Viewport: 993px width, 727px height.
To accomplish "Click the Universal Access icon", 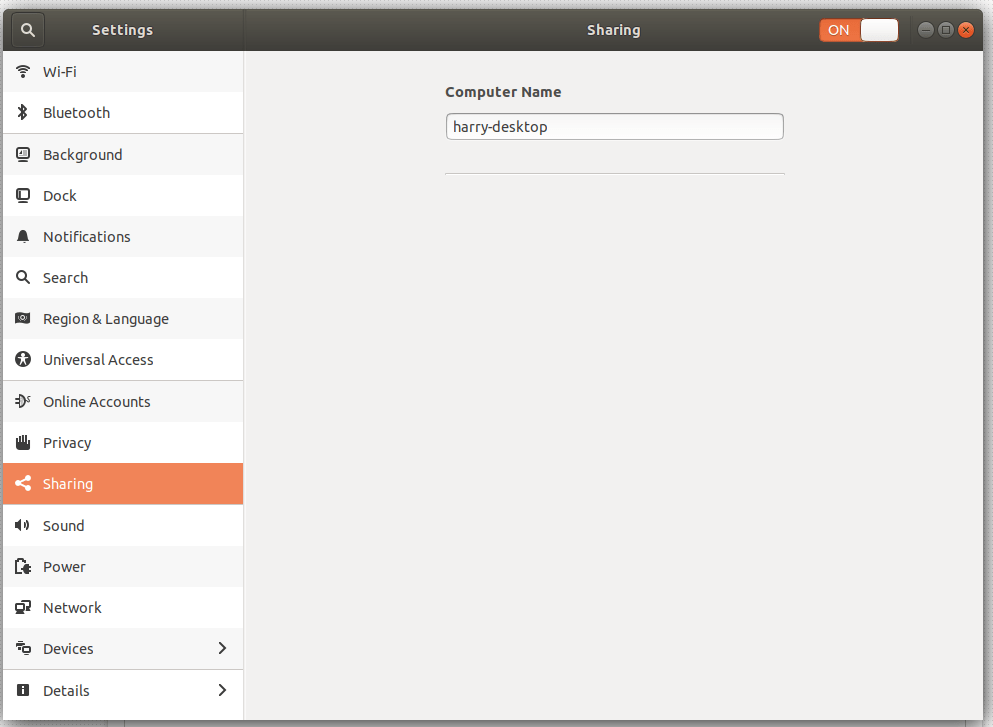I will (23, 360).
